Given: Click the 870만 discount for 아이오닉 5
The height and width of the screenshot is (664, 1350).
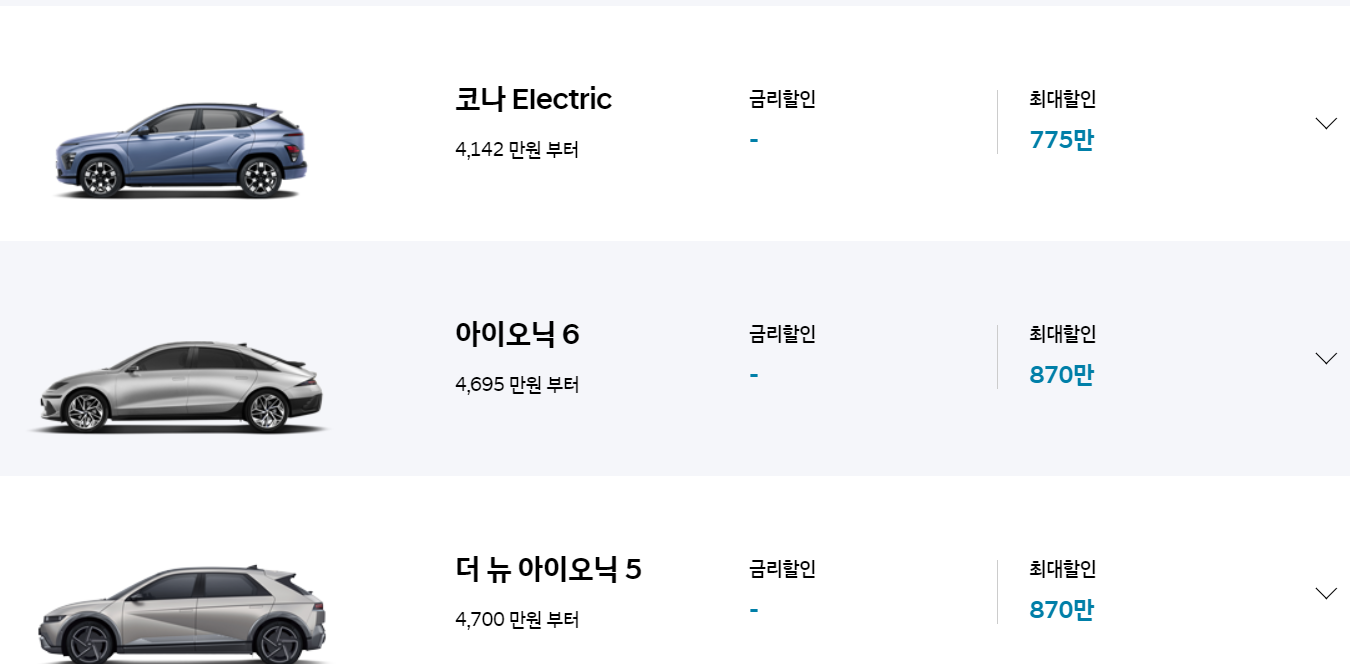Looking at the screenshot, I should click(x=1060, y=609).
